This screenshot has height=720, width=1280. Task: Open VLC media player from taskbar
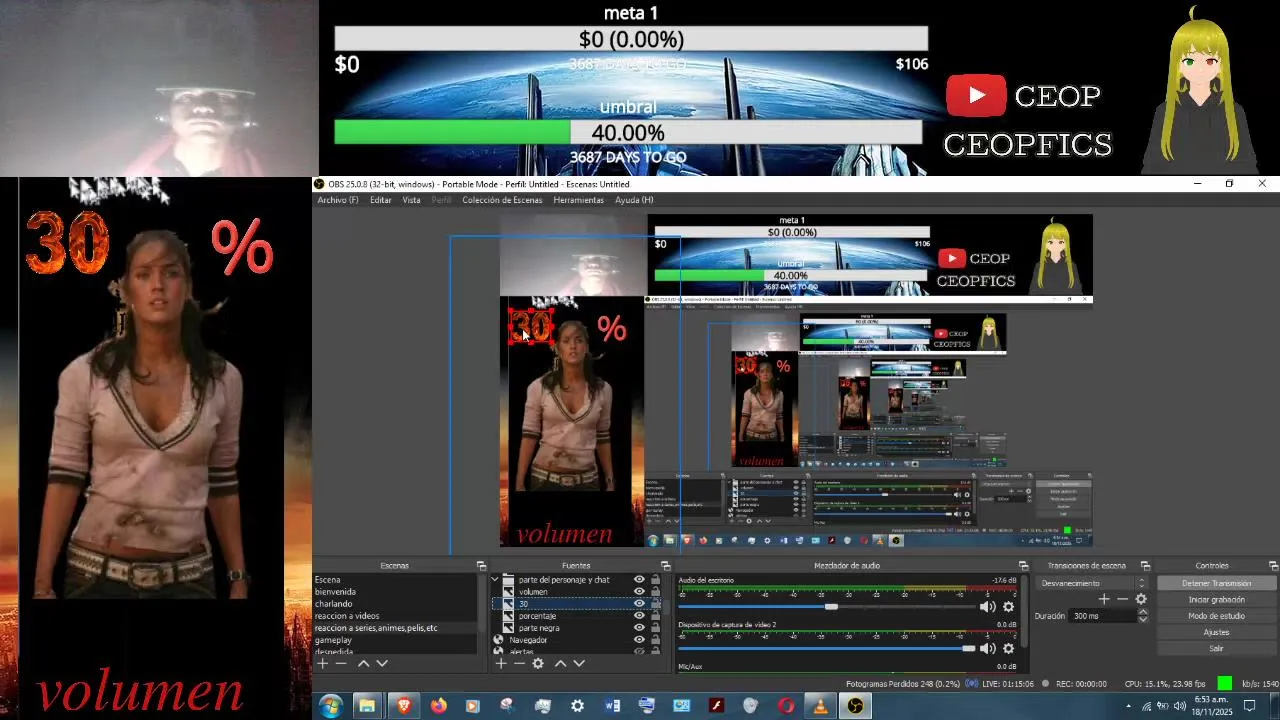coord(820,706)
